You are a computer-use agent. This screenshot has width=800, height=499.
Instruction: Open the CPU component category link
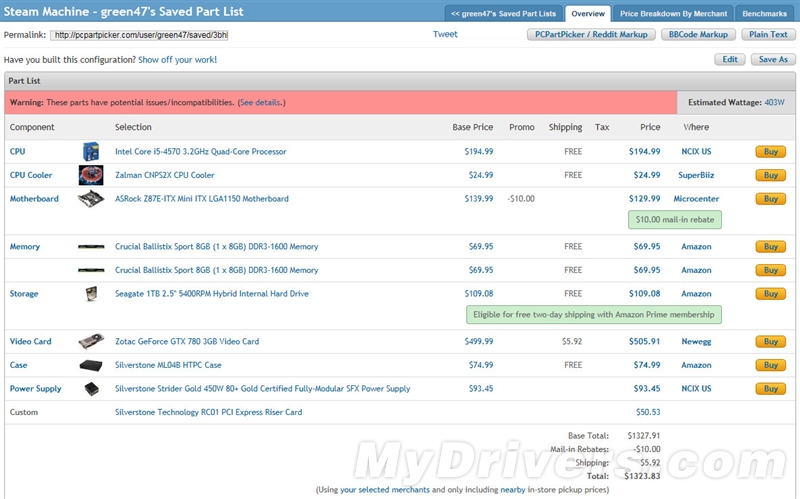pos(17,152)
